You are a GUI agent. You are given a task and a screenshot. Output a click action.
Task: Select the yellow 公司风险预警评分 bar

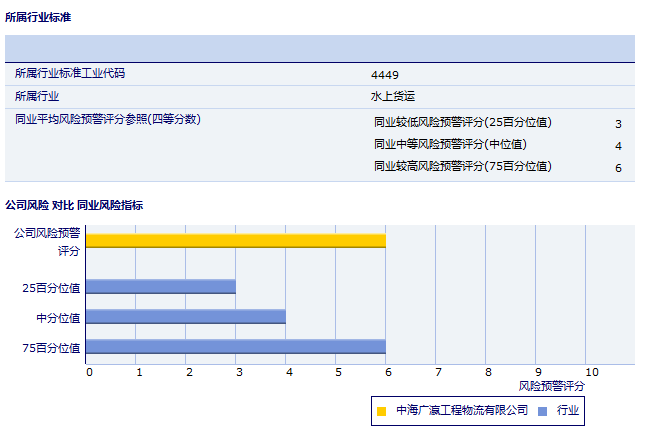click(x=235, y=240)
